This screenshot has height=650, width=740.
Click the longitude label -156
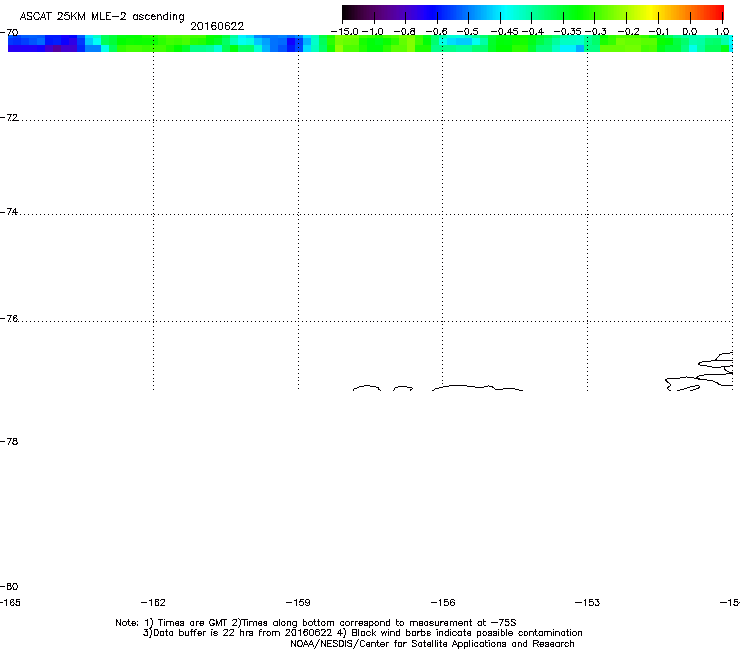pyautogui.click(x=443, y=603)
